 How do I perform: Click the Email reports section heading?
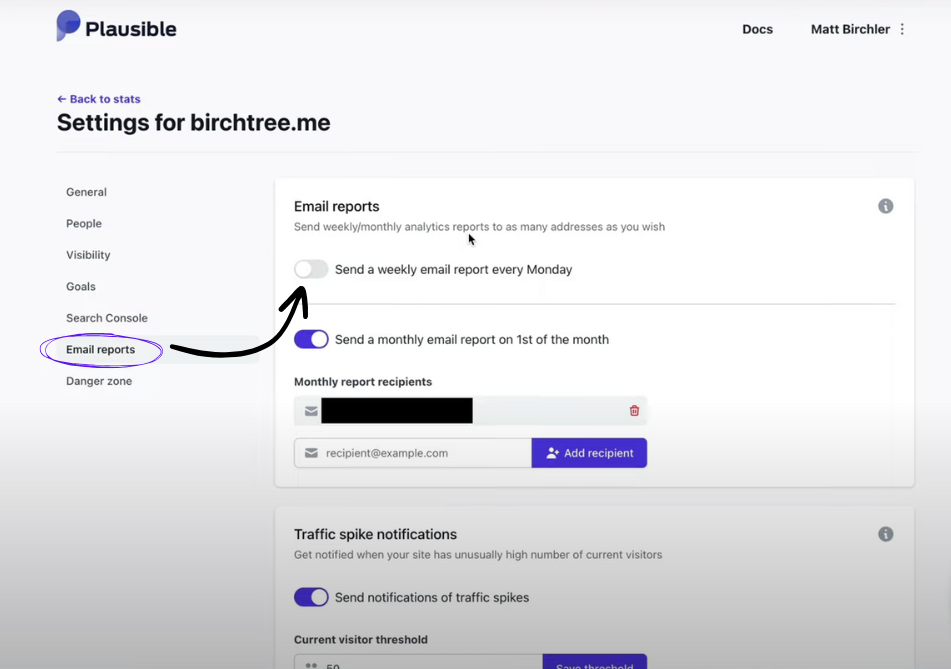(337, 206)
